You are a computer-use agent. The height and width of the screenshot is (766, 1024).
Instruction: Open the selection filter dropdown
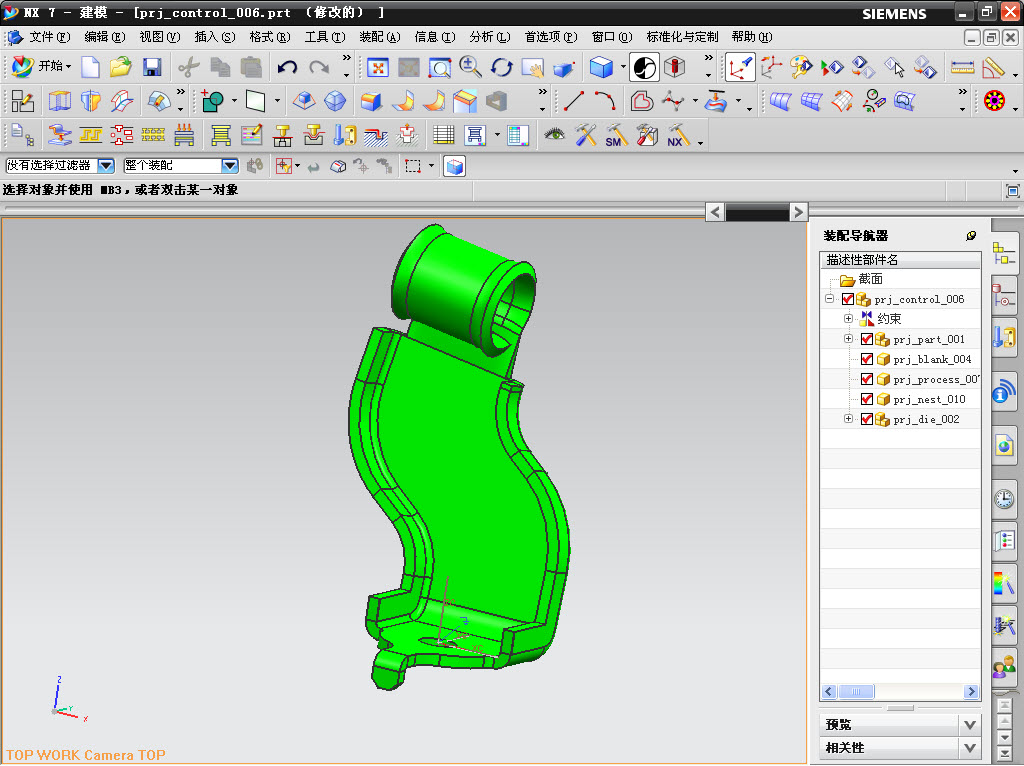click(x=106, y=166)
